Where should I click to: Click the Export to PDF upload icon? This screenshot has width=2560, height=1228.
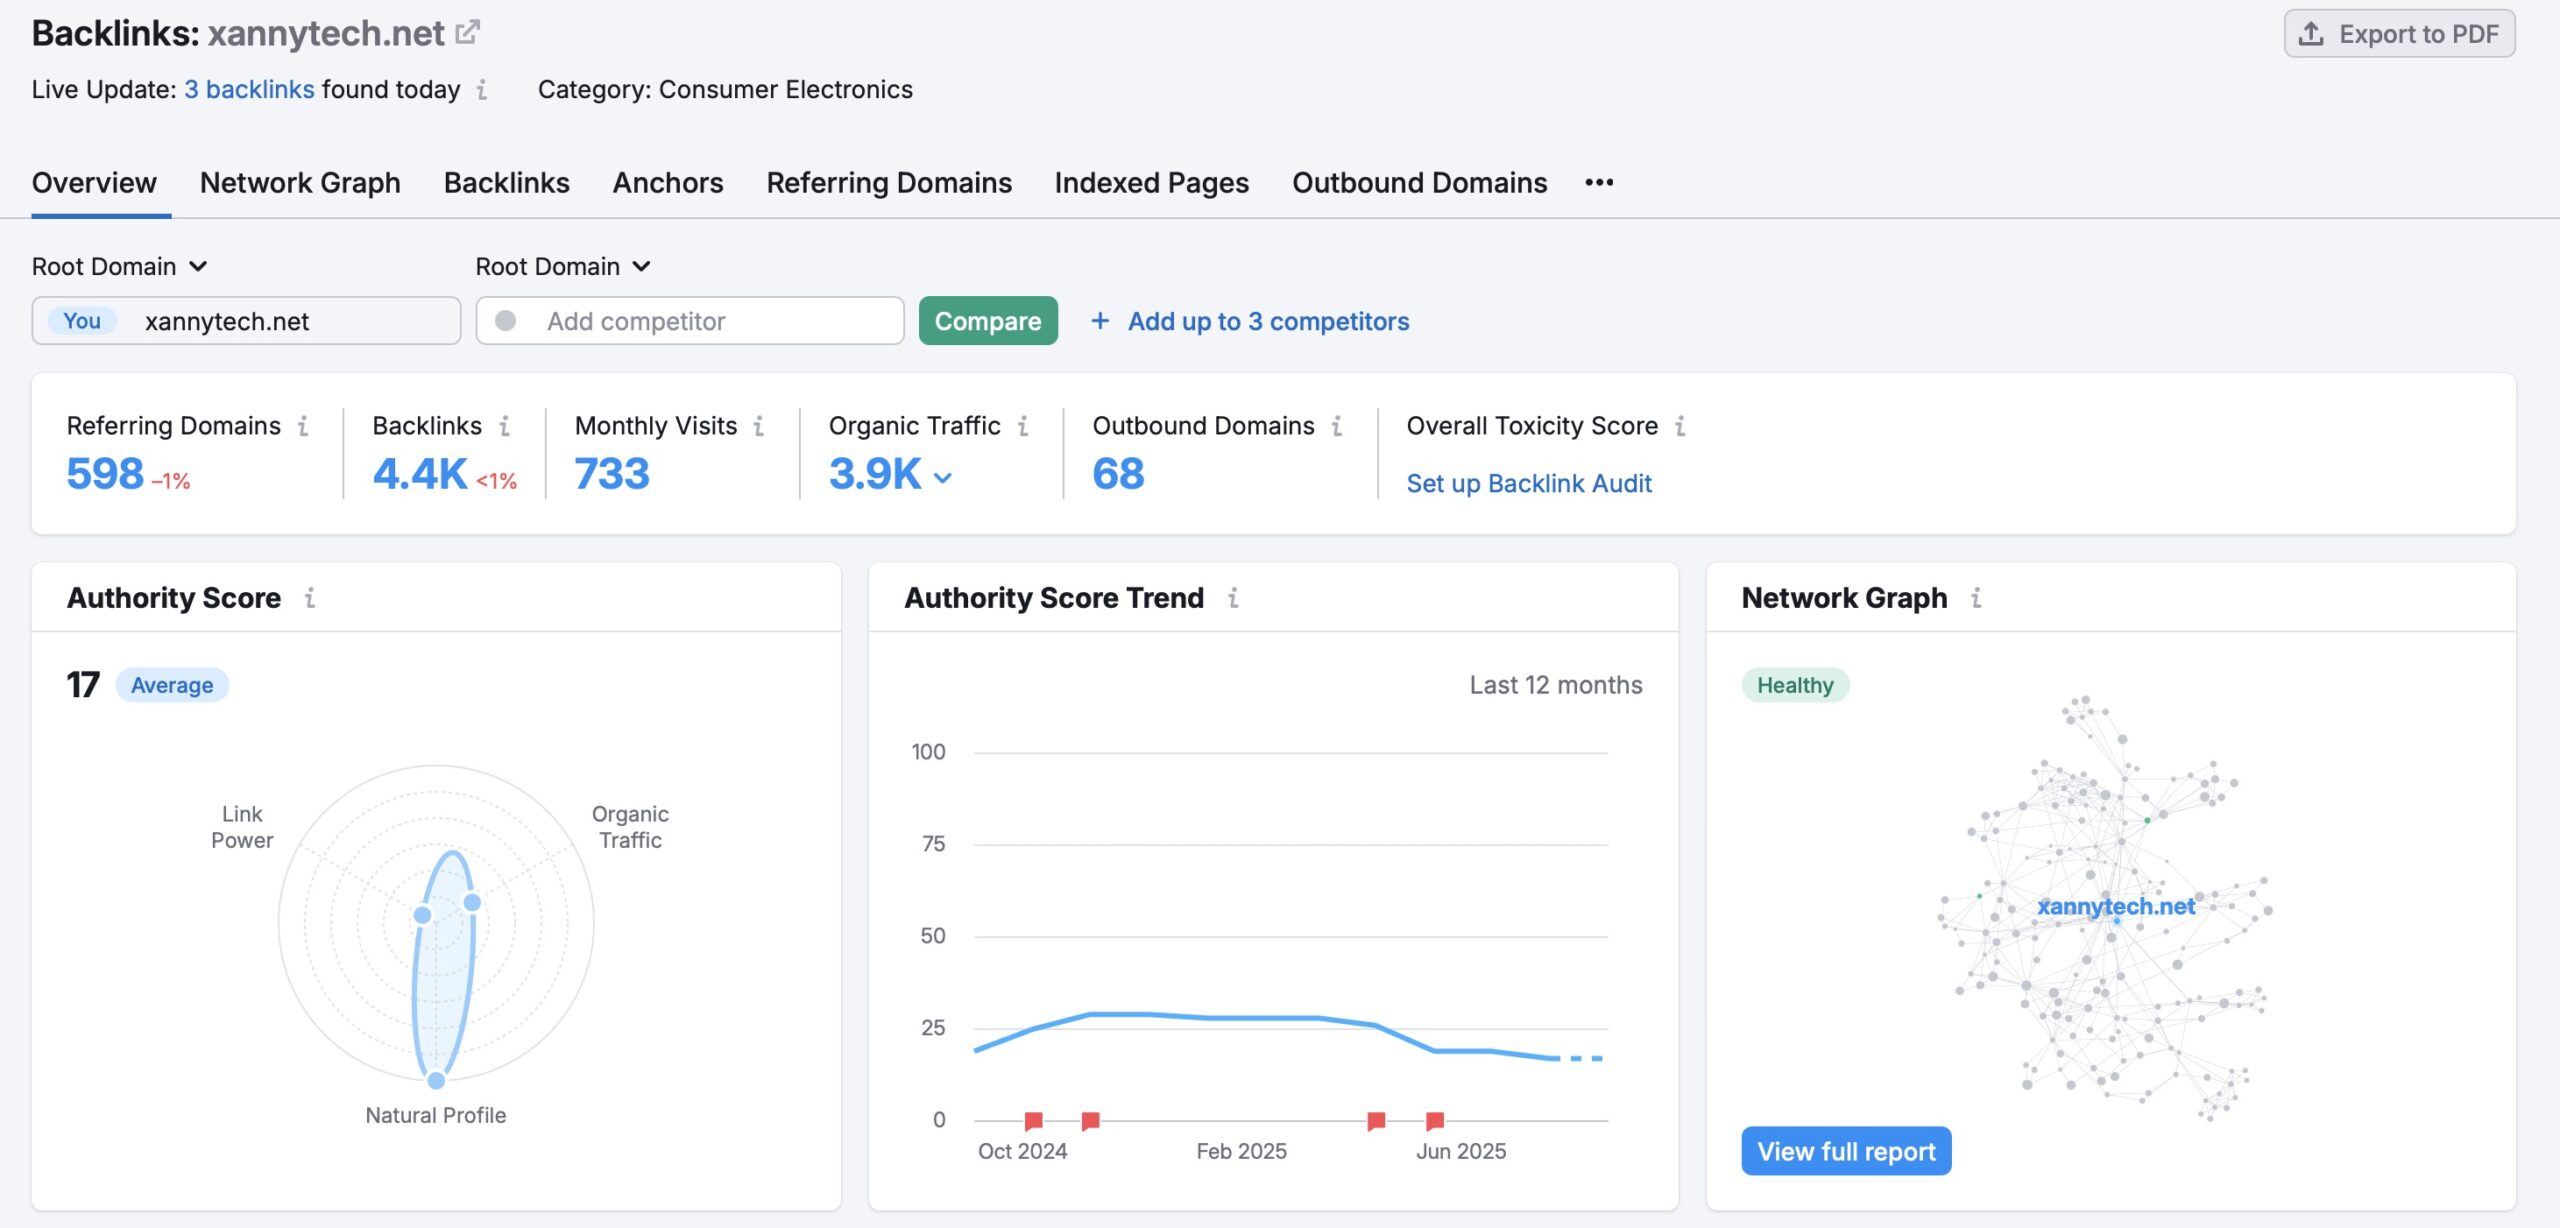point(2311,33)
